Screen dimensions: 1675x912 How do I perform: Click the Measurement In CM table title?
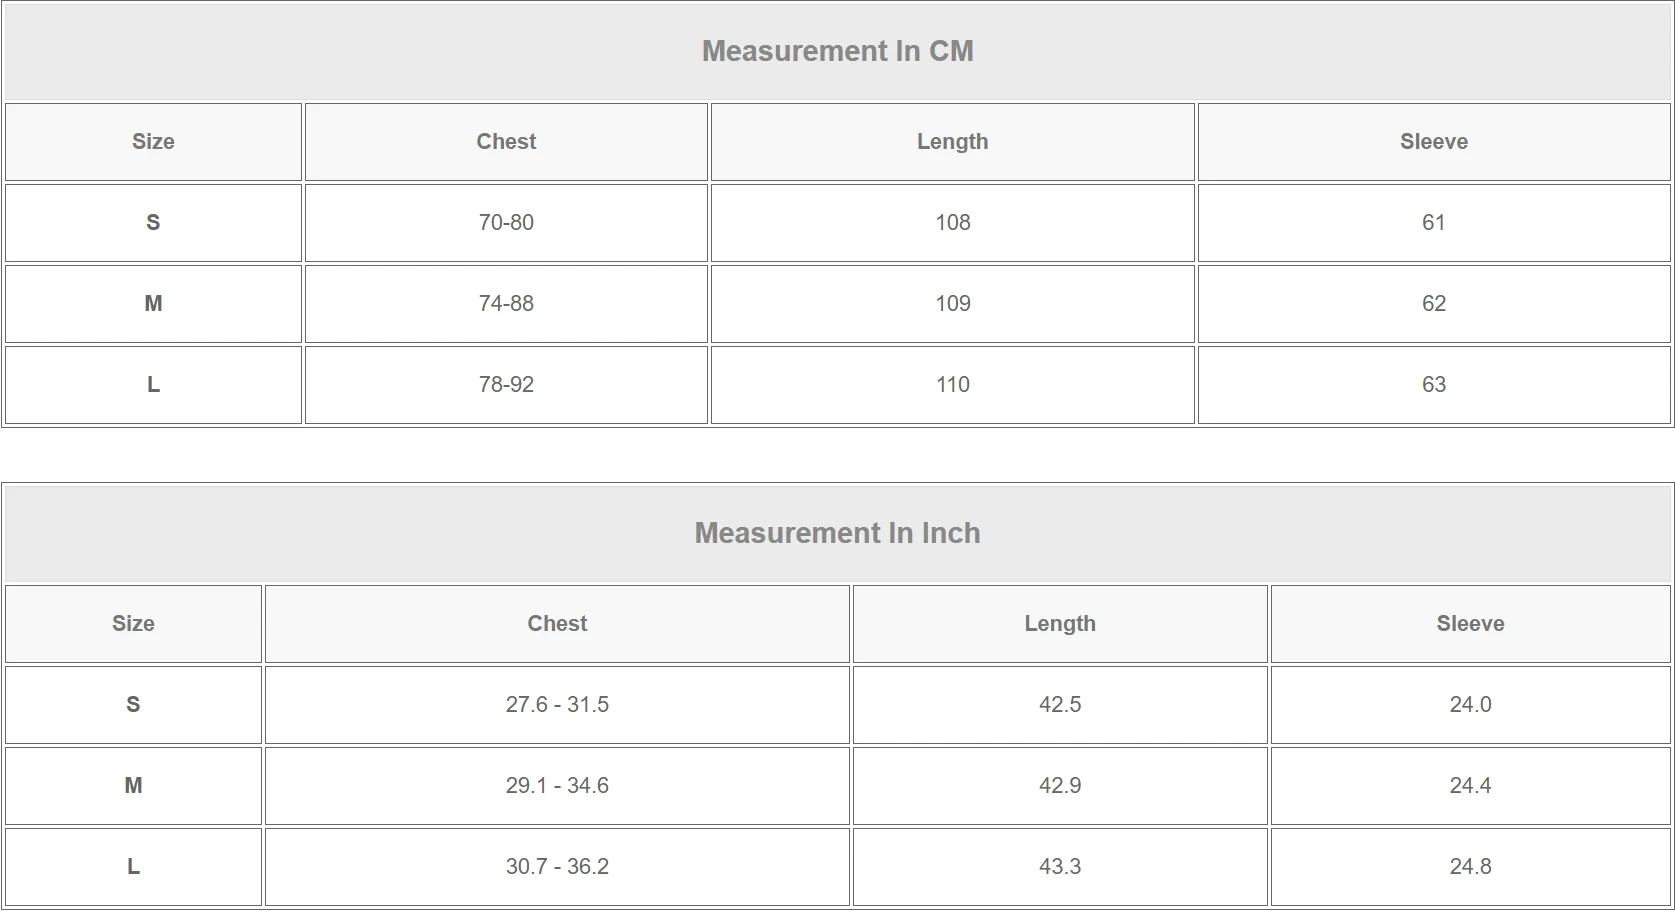837,51
